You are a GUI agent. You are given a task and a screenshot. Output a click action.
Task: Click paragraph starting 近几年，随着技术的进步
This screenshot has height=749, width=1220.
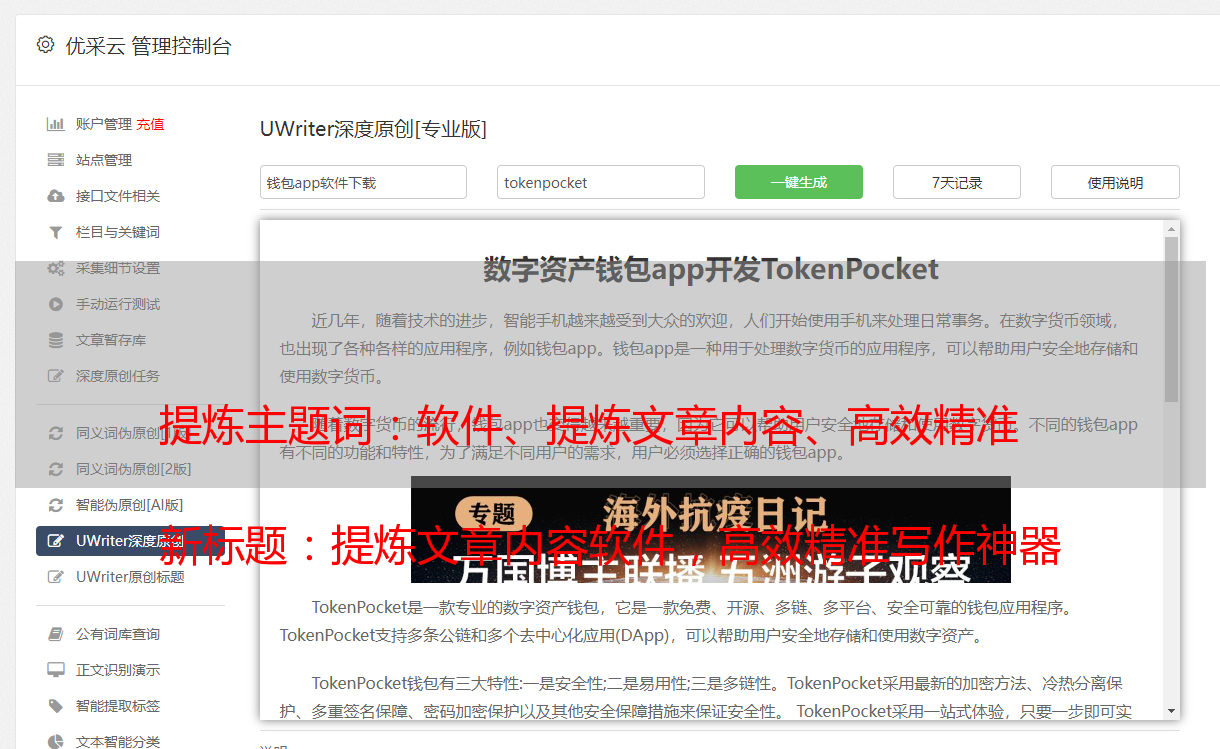(x=710, y=349)
